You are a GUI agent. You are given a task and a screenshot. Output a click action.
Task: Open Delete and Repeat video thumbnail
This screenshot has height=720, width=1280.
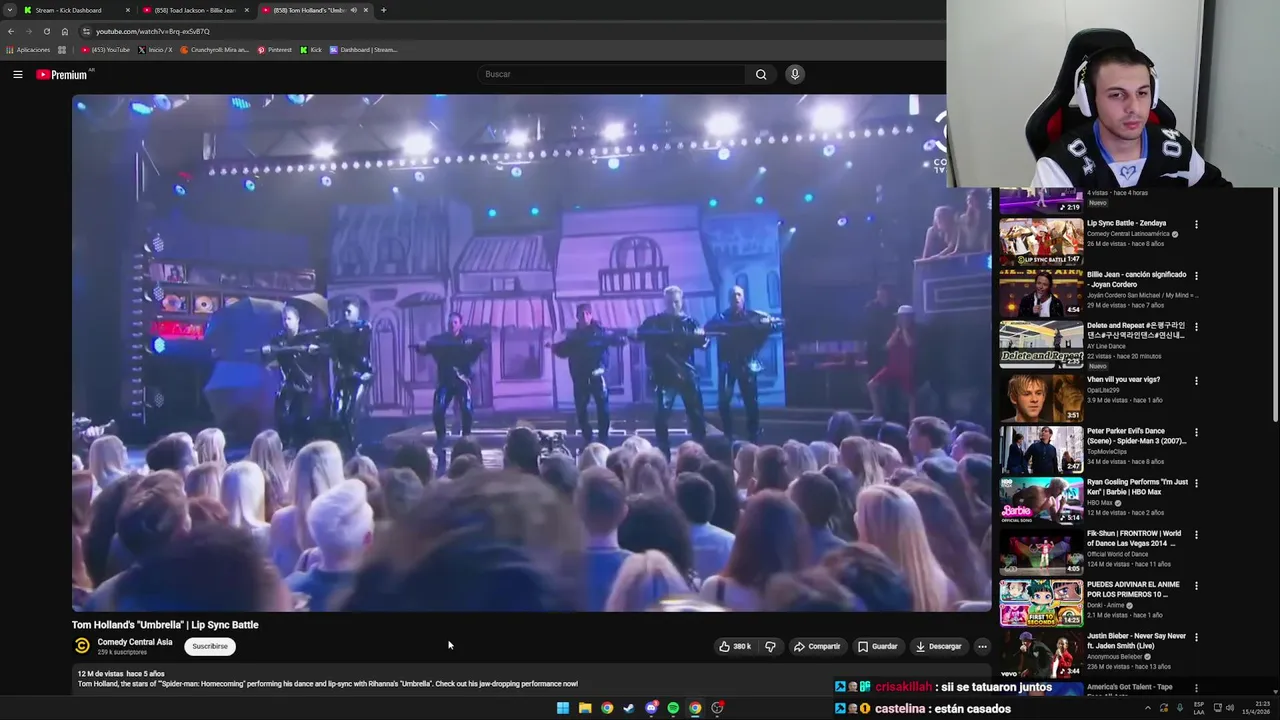tap(1041, 344)
